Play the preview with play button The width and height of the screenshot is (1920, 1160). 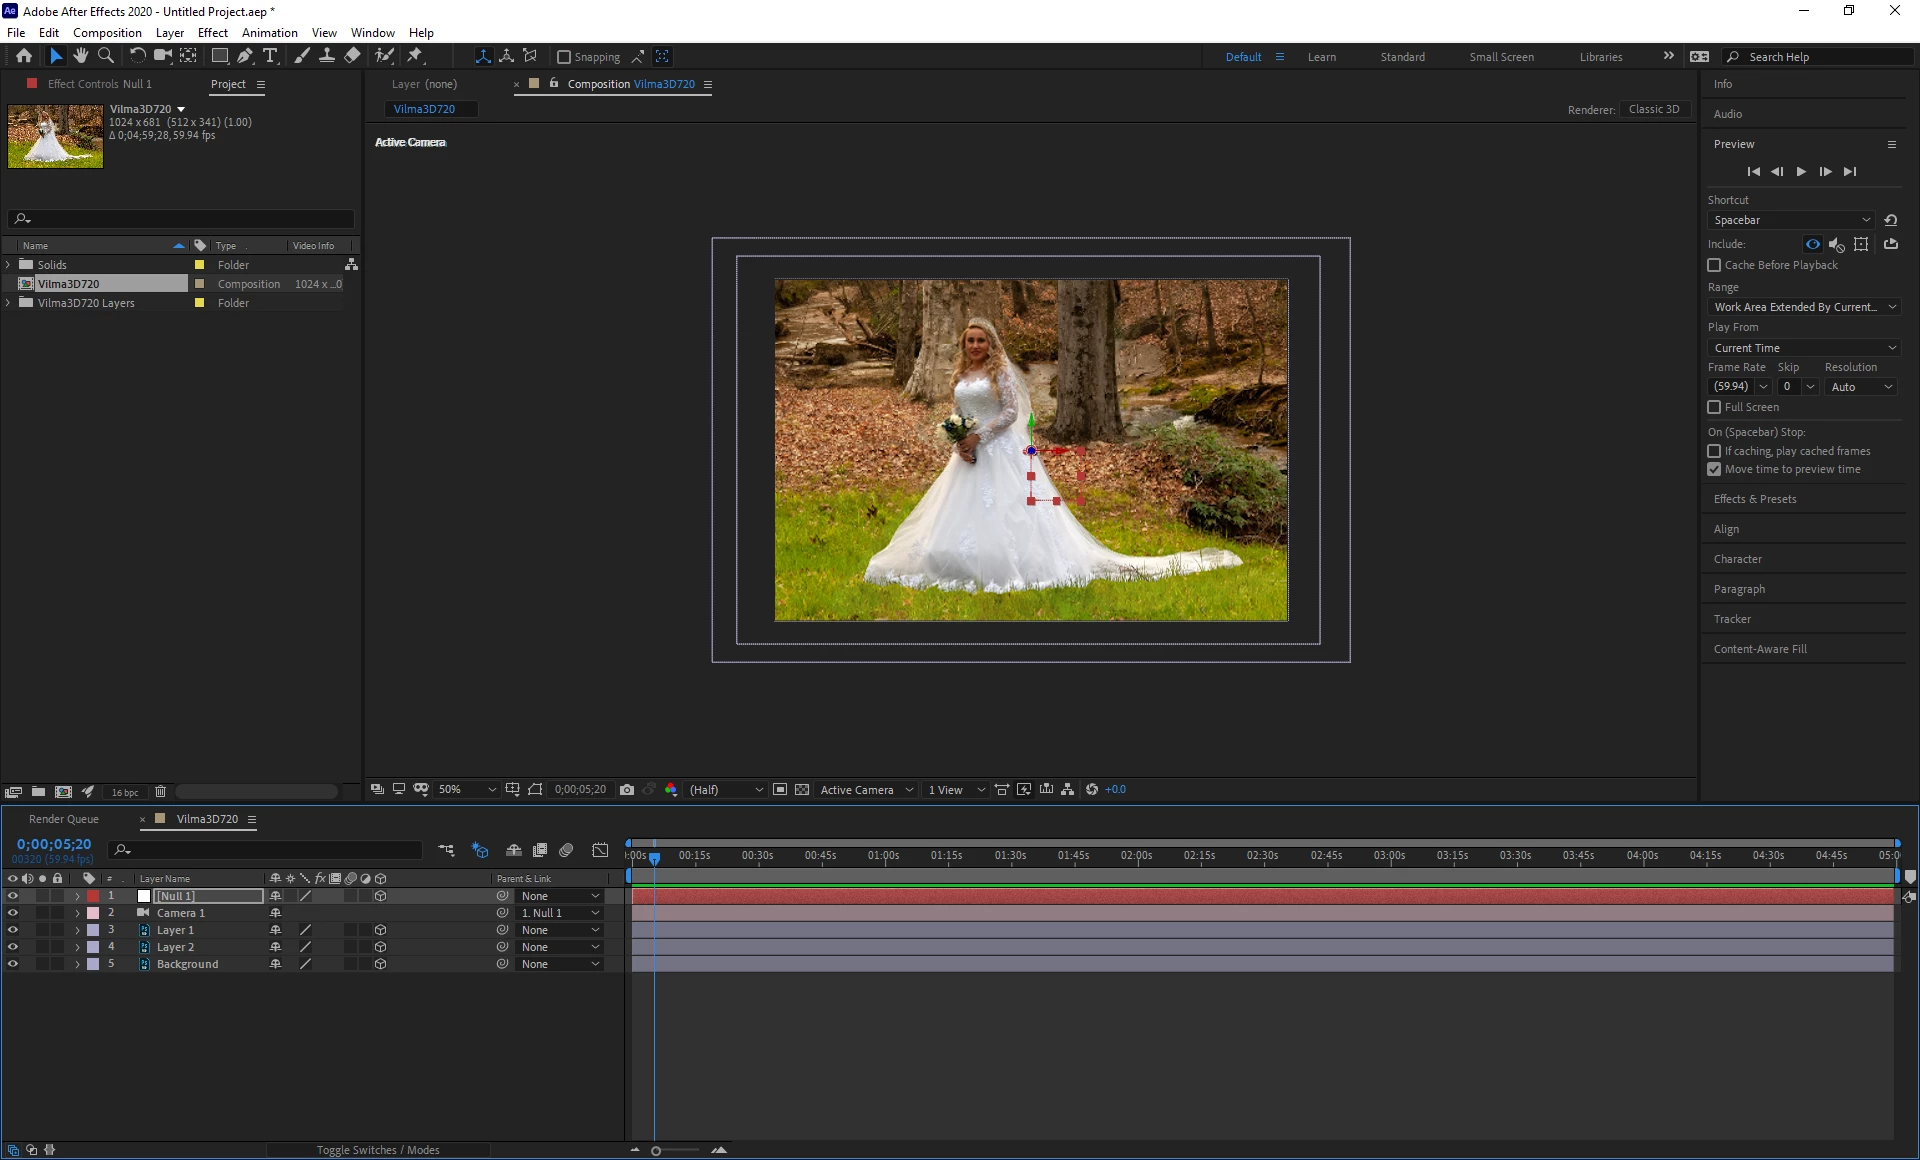[1801, 172]
